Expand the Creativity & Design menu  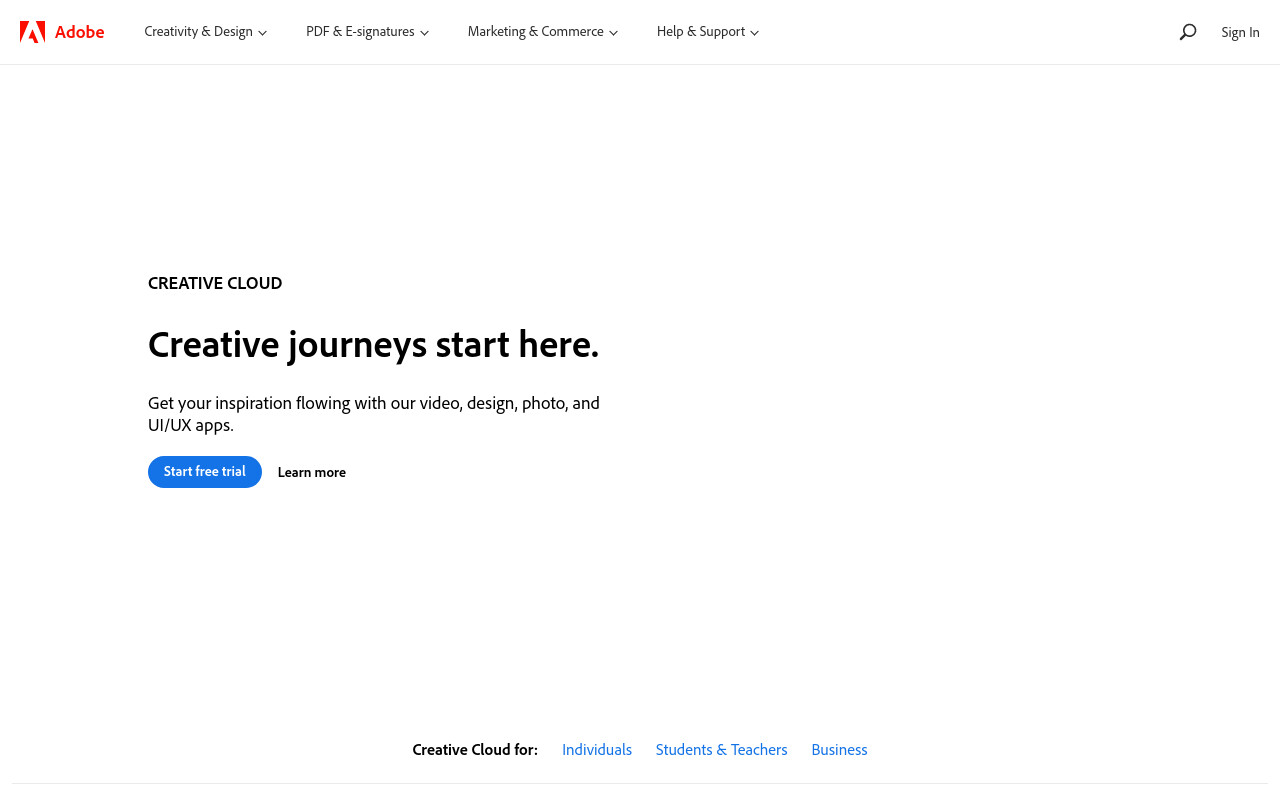206,32
